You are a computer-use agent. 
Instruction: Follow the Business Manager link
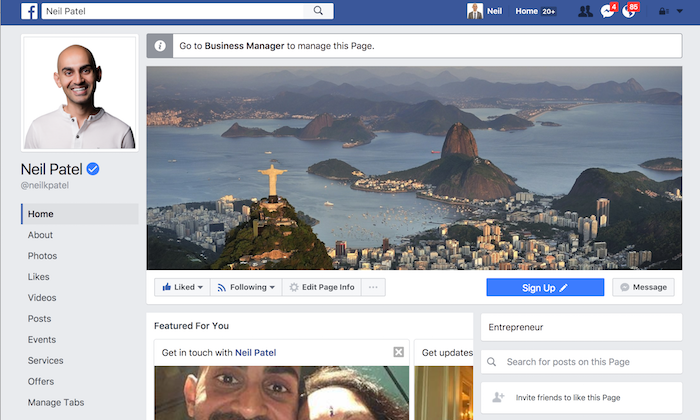pyautogui.click(x=245, y=46)
